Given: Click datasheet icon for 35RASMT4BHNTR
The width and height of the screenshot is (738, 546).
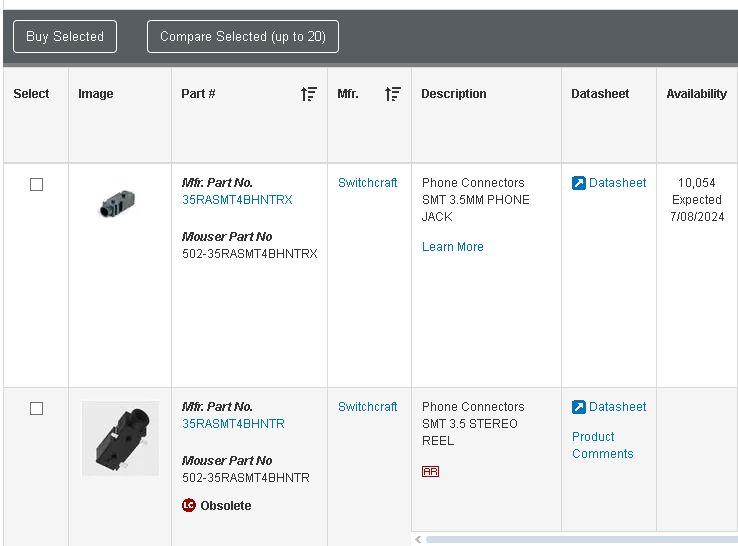Looking at the screenshot, I should tap(579, 407).
